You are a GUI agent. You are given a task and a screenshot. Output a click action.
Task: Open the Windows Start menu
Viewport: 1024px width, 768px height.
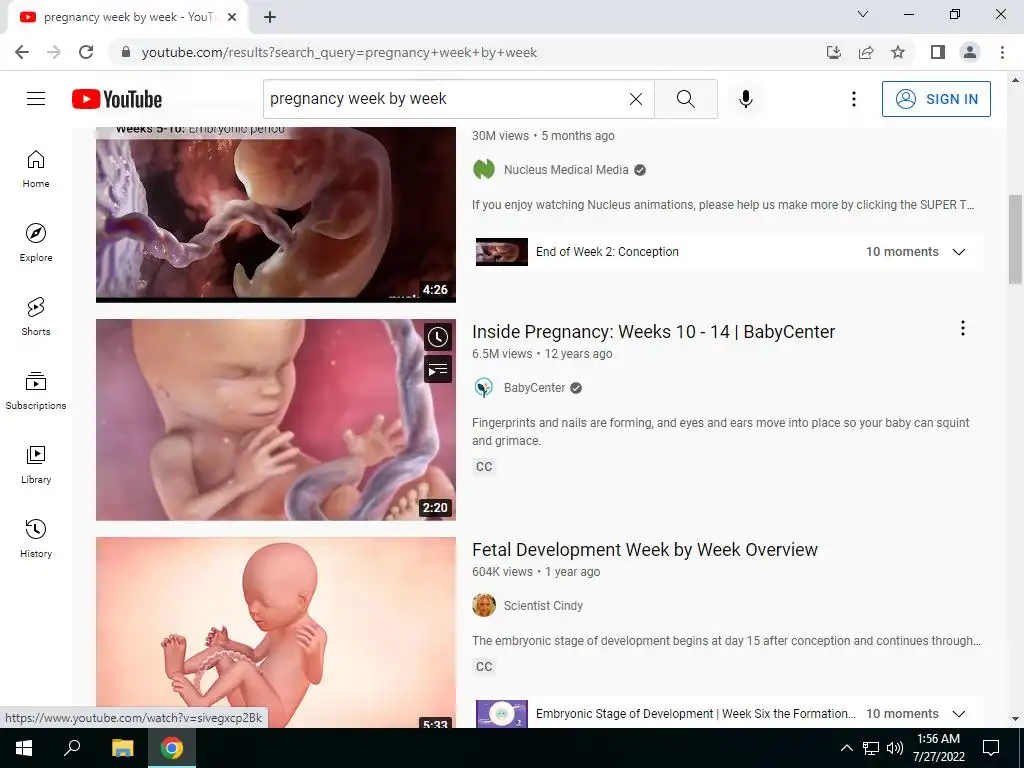click(x=24, y=748)
